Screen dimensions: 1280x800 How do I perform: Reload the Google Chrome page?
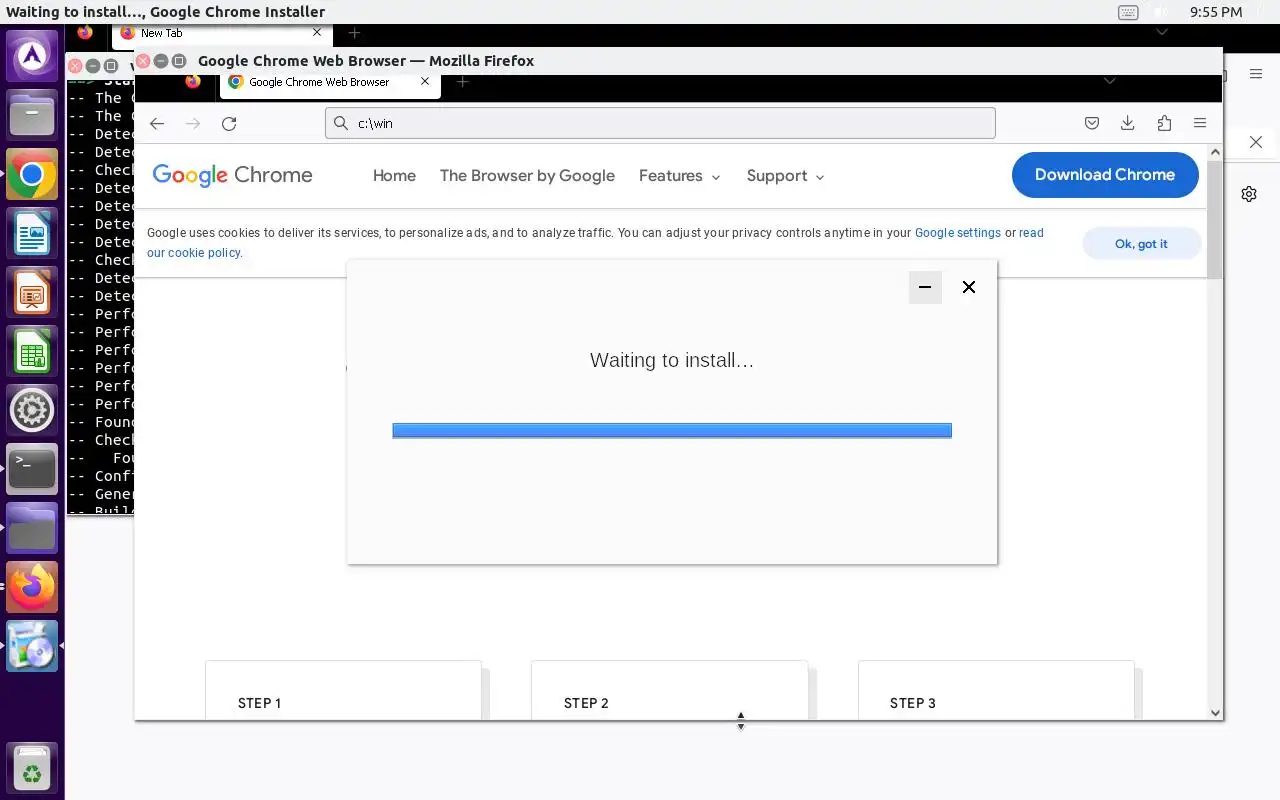[229, 123]
